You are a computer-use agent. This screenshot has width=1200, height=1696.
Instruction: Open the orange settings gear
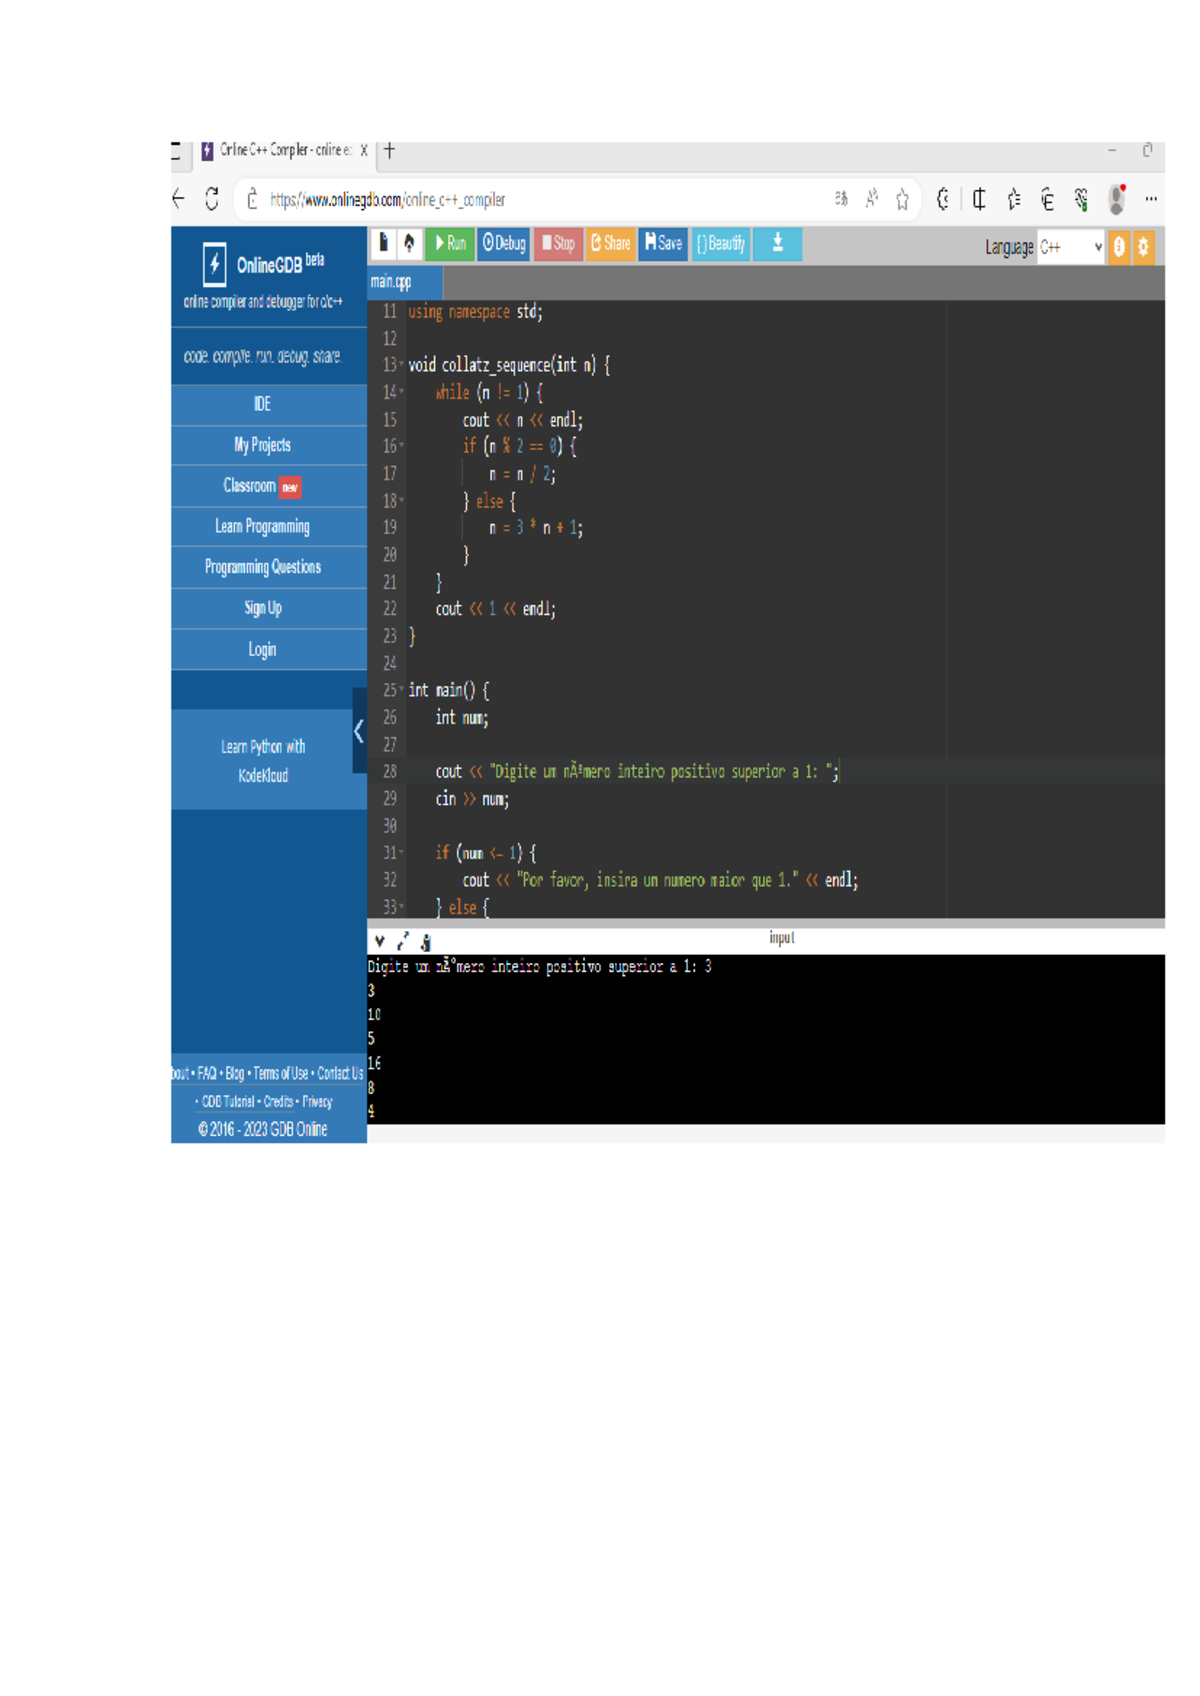[1143, 247]
